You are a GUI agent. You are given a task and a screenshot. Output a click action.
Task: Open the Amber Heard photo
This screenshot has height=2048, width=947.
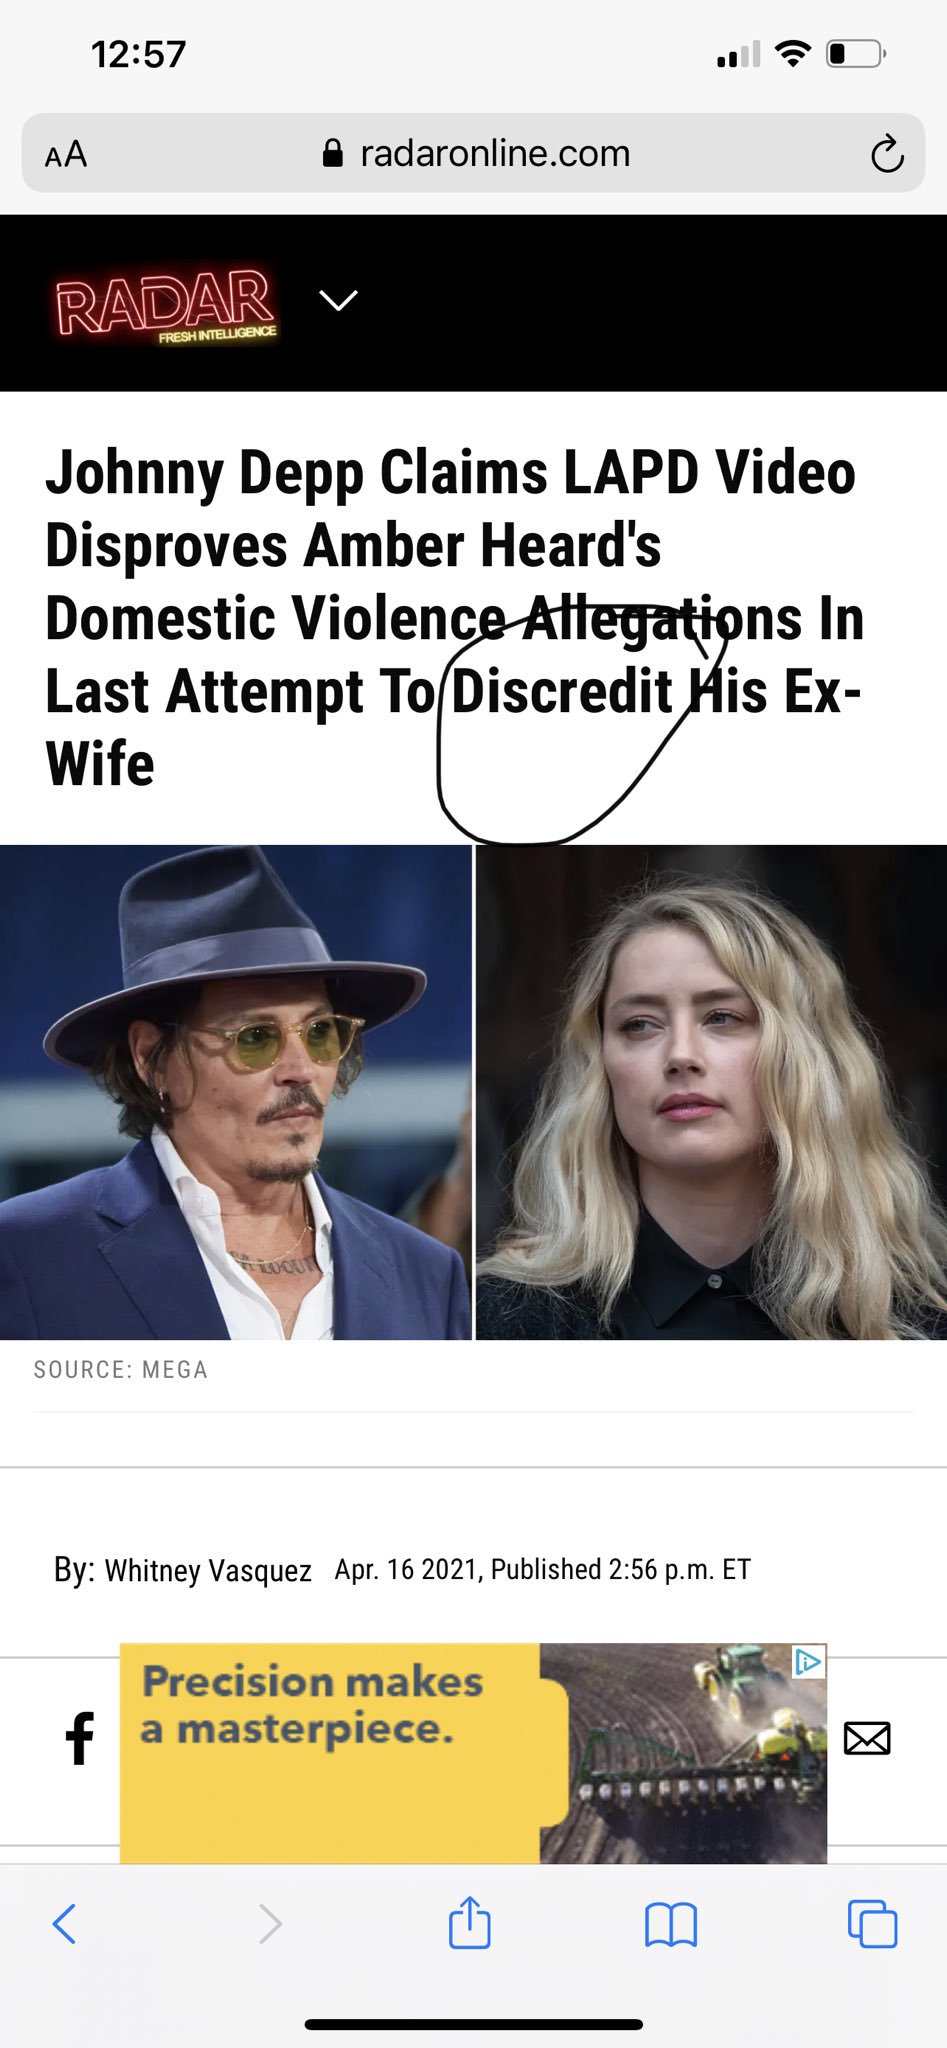coord(711,1092)
